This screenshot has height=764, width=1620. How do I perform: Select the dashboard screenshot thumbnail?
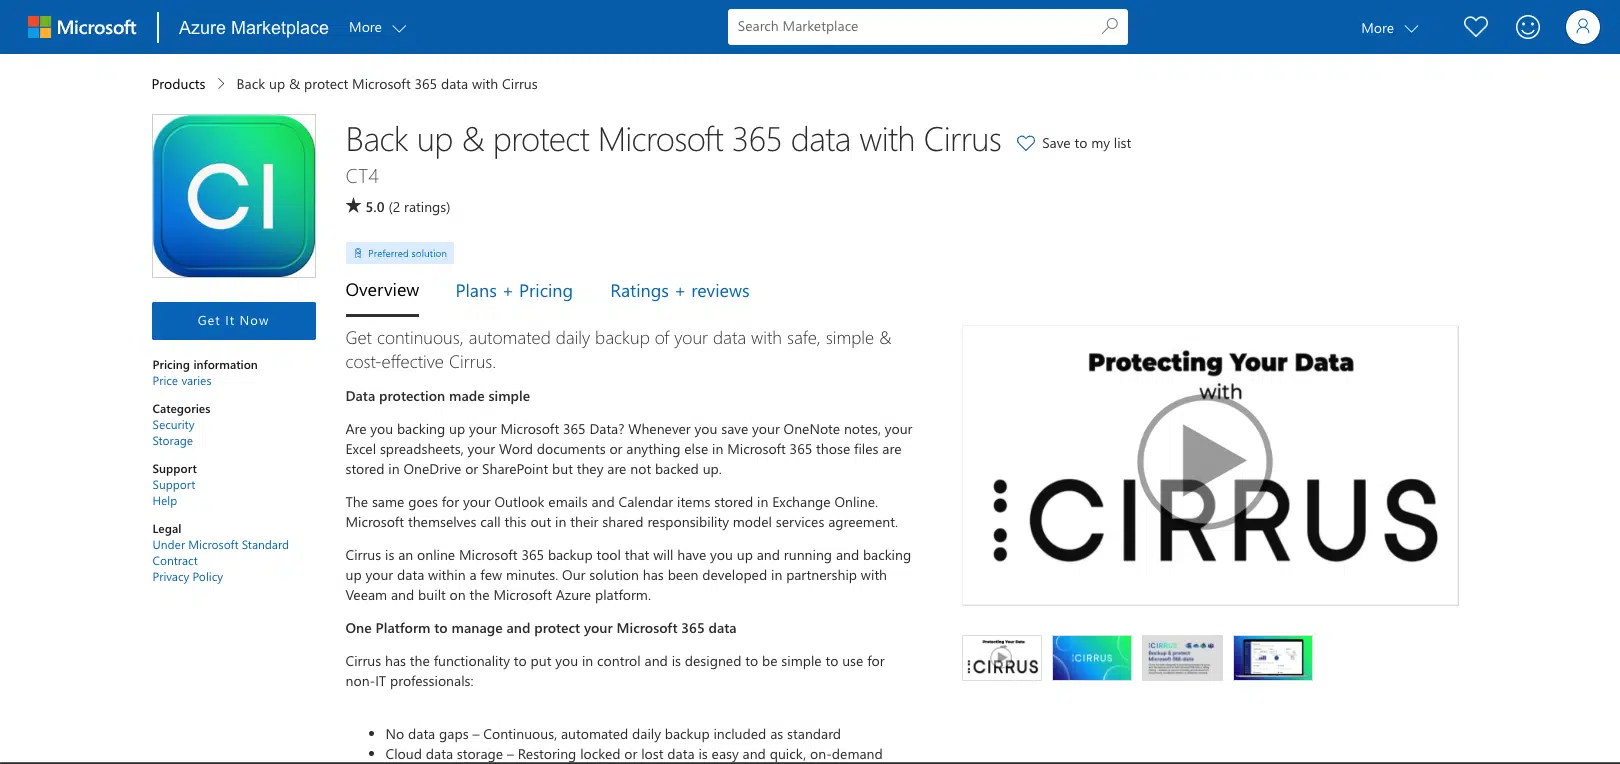click(1272, 658)
